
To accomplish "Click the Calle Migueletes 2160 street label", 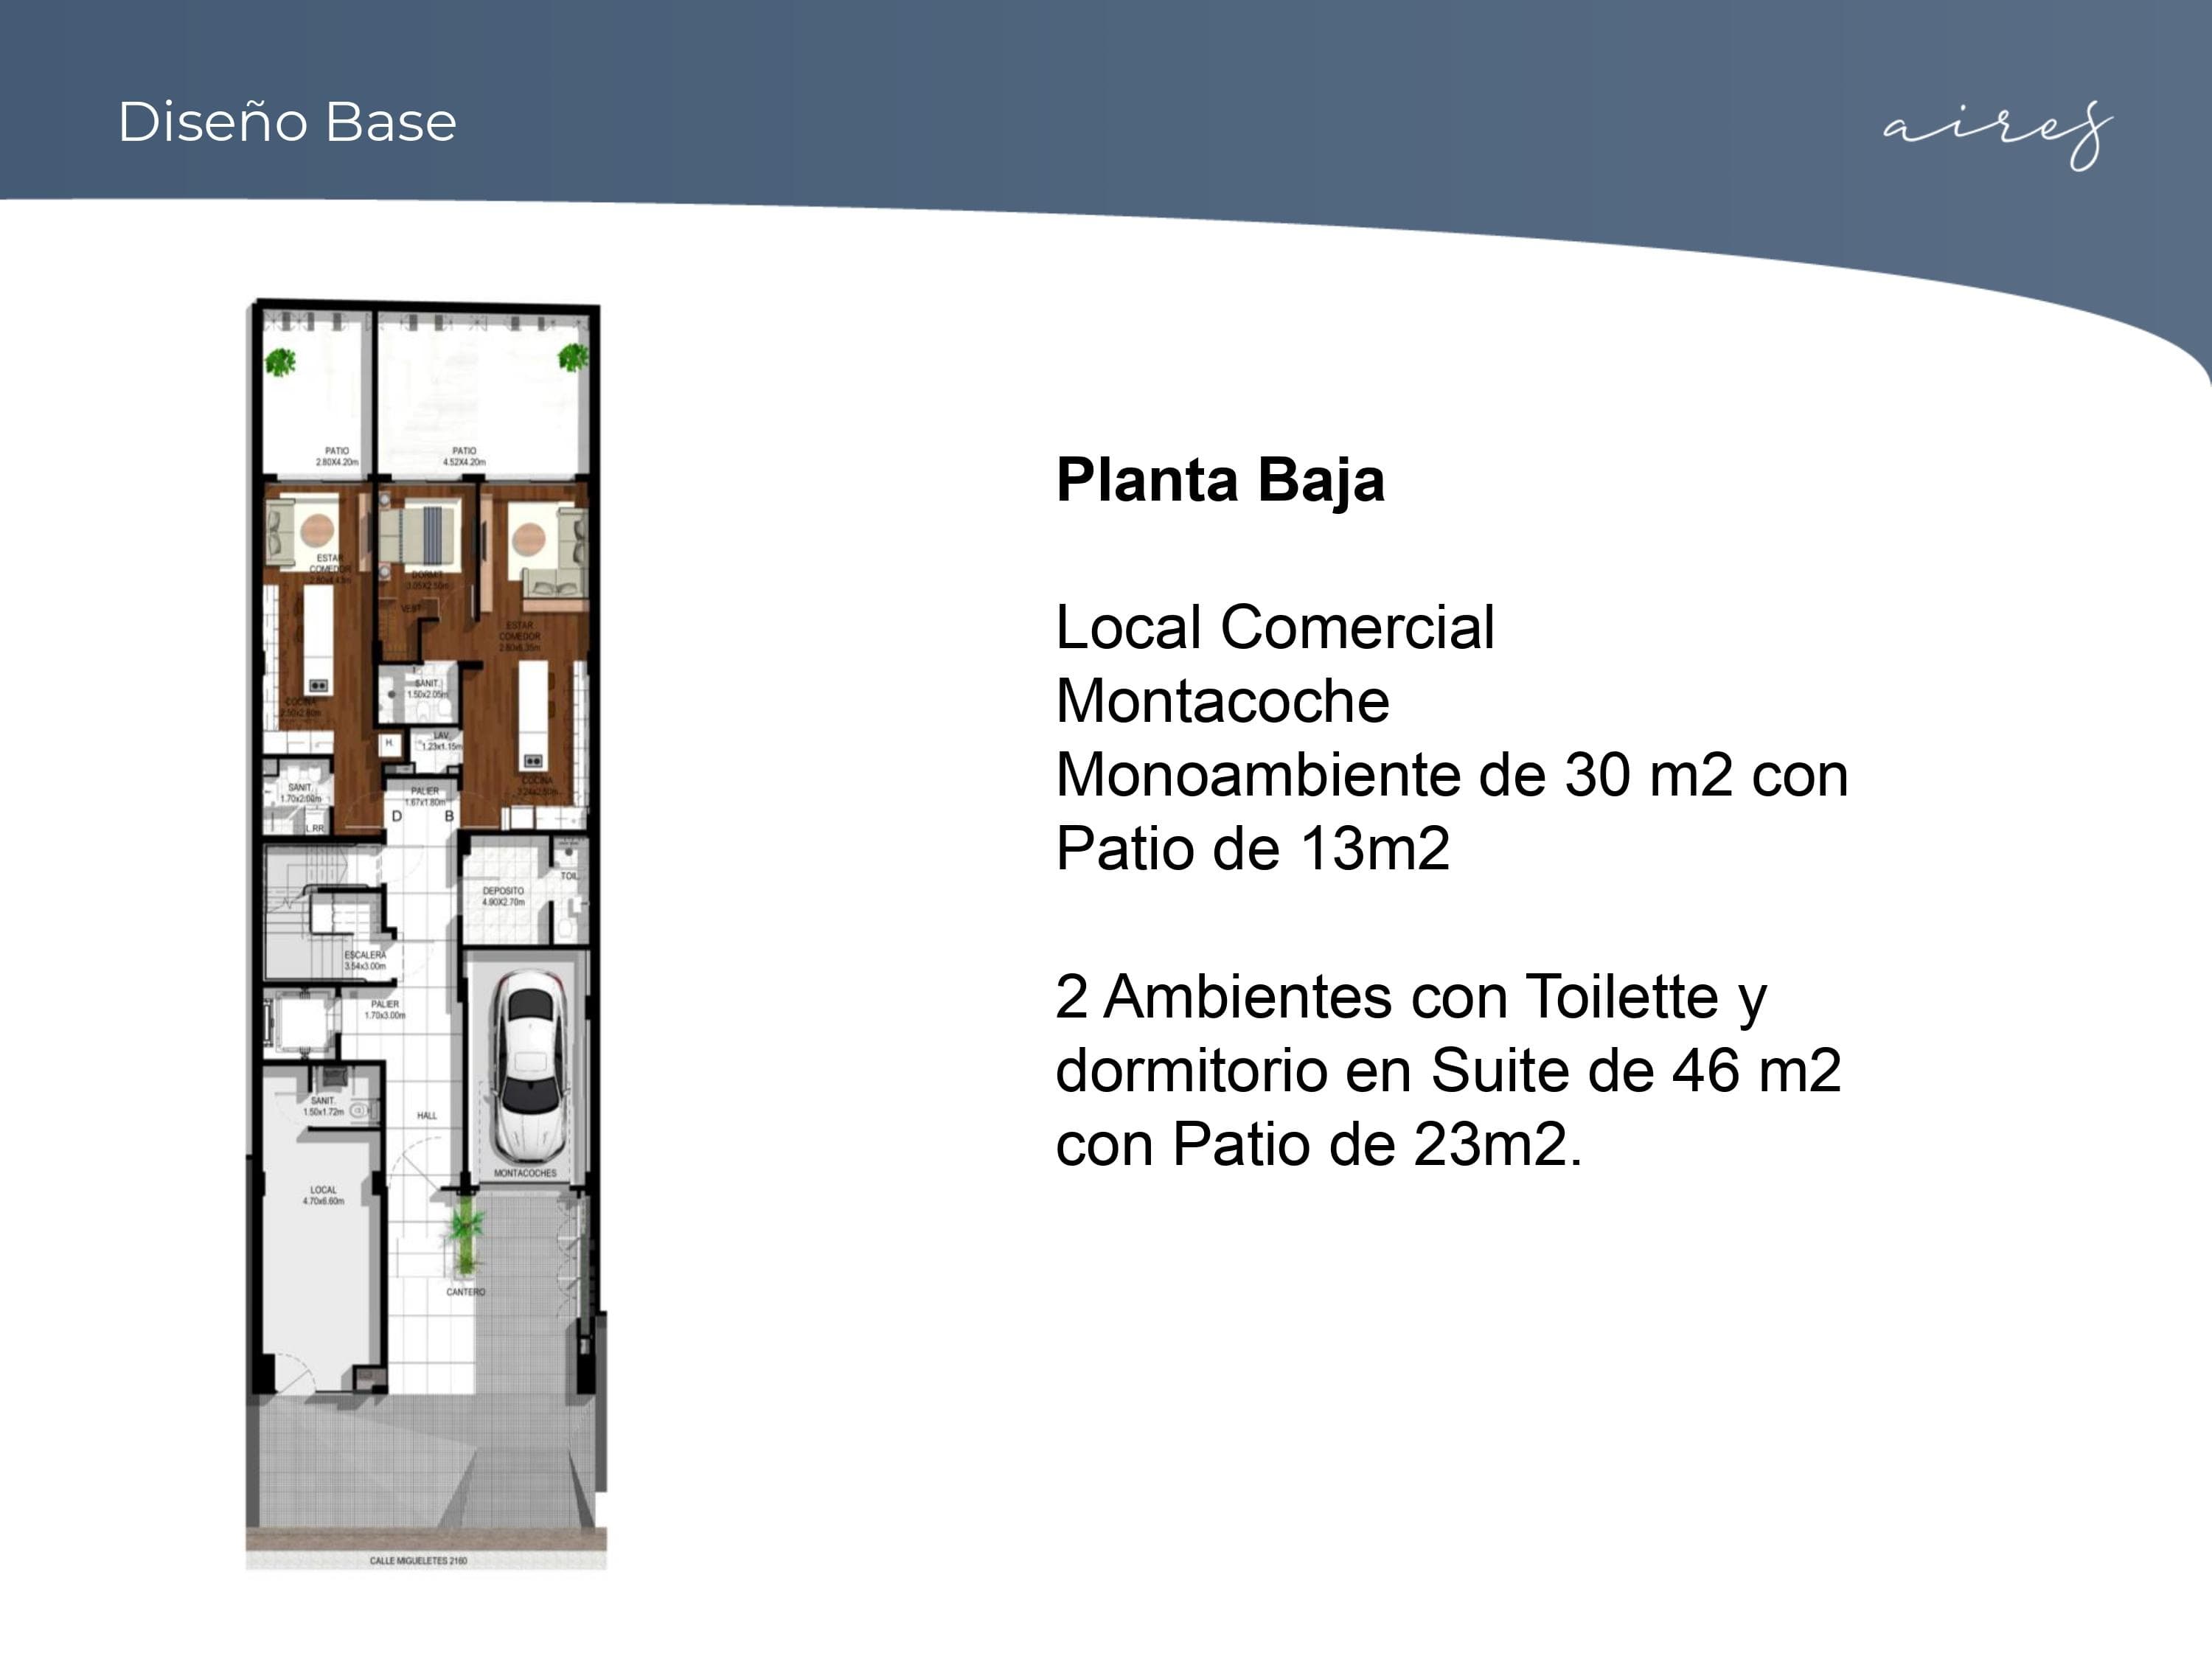I will coord(418,1560).
